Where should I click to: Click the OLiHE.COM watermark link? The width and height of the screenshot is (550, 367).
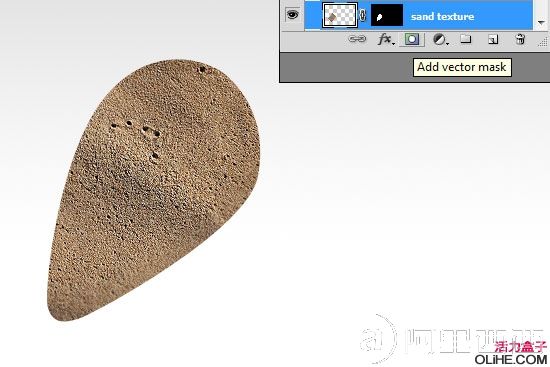(x=510, y=360)
